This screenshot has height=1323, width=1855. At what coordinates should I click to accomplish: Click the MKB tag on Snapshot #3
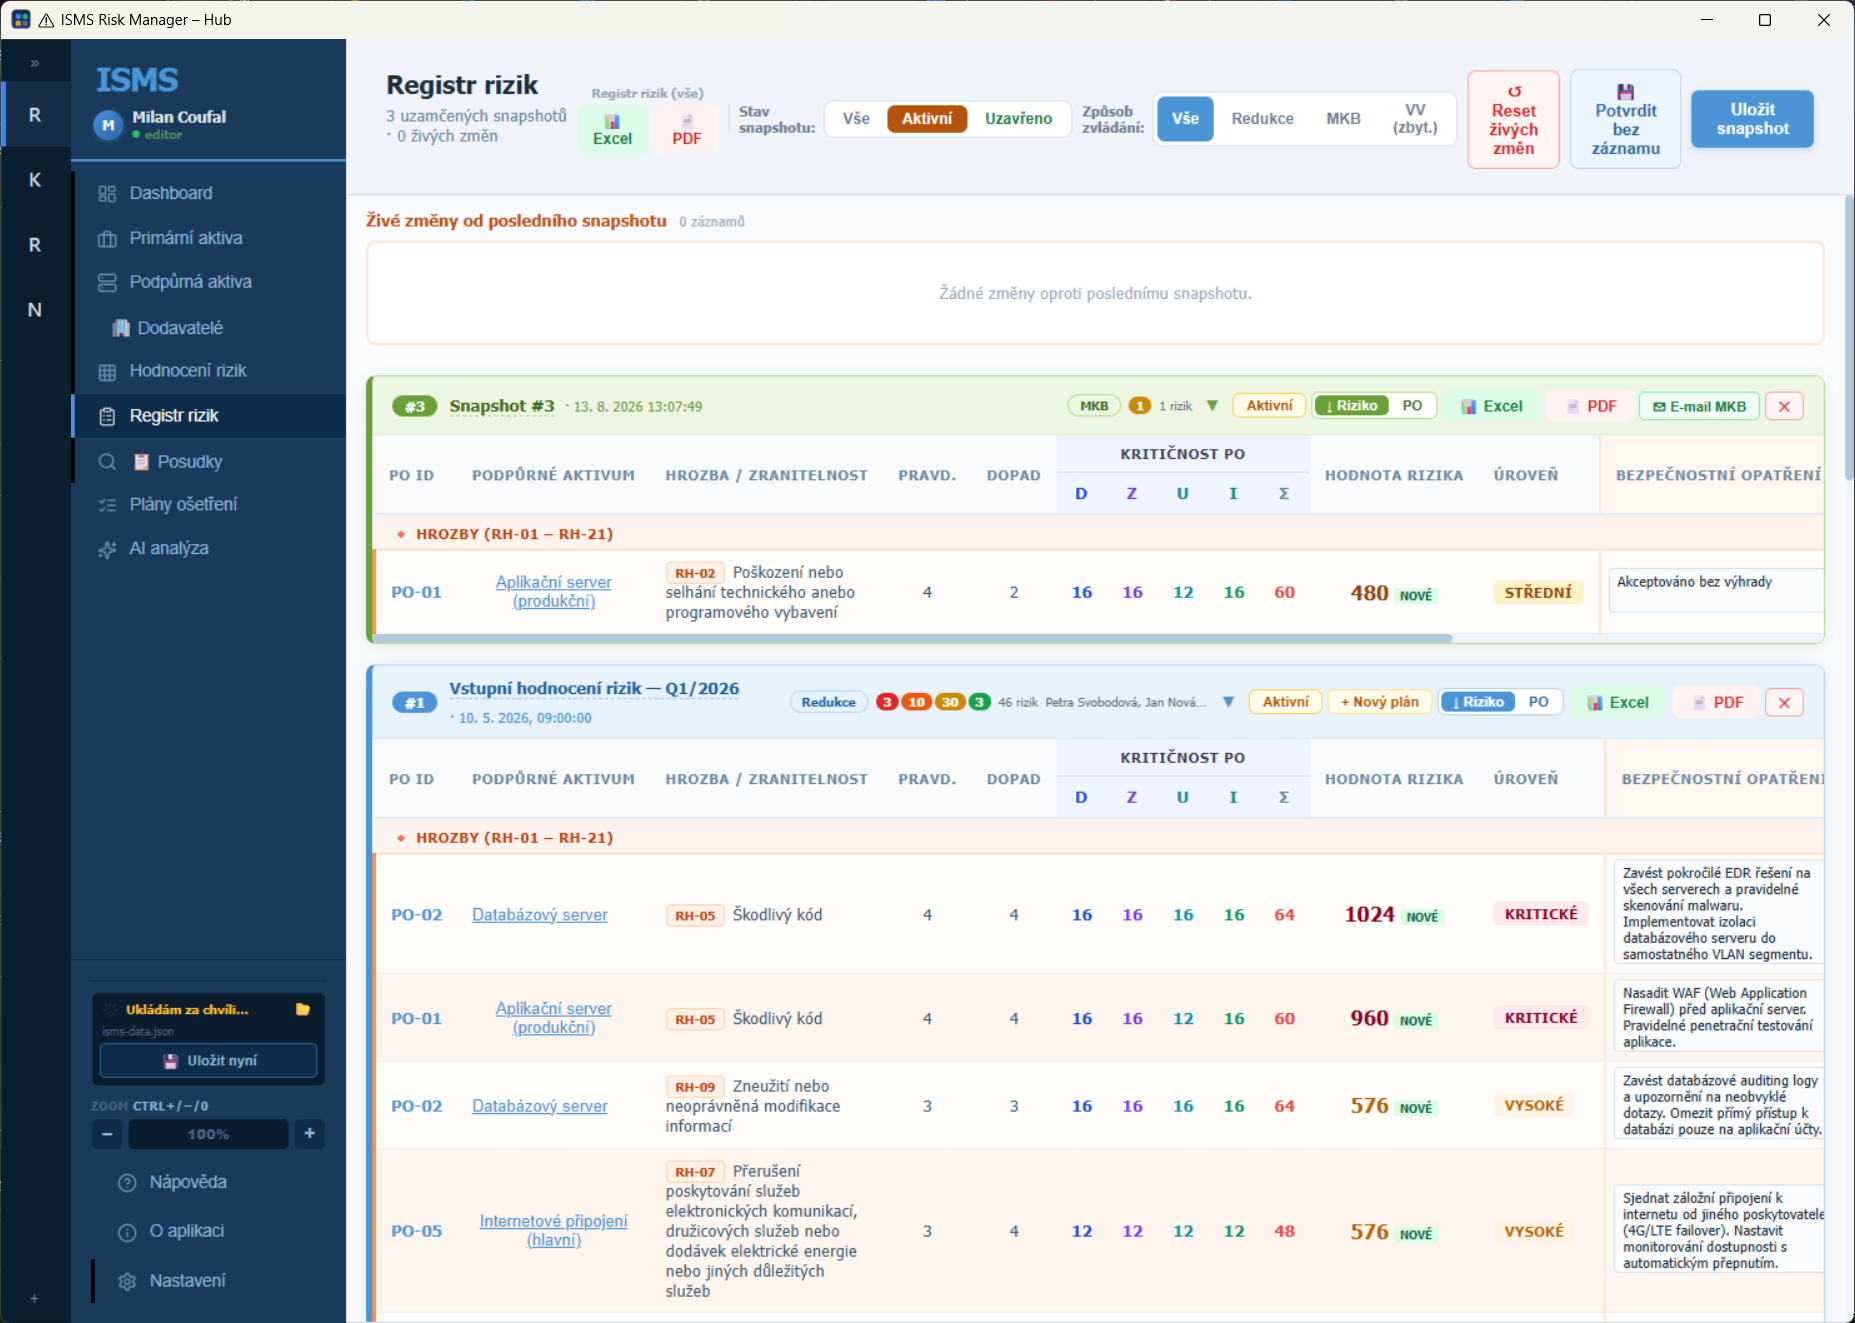[x=1093, y=406]
